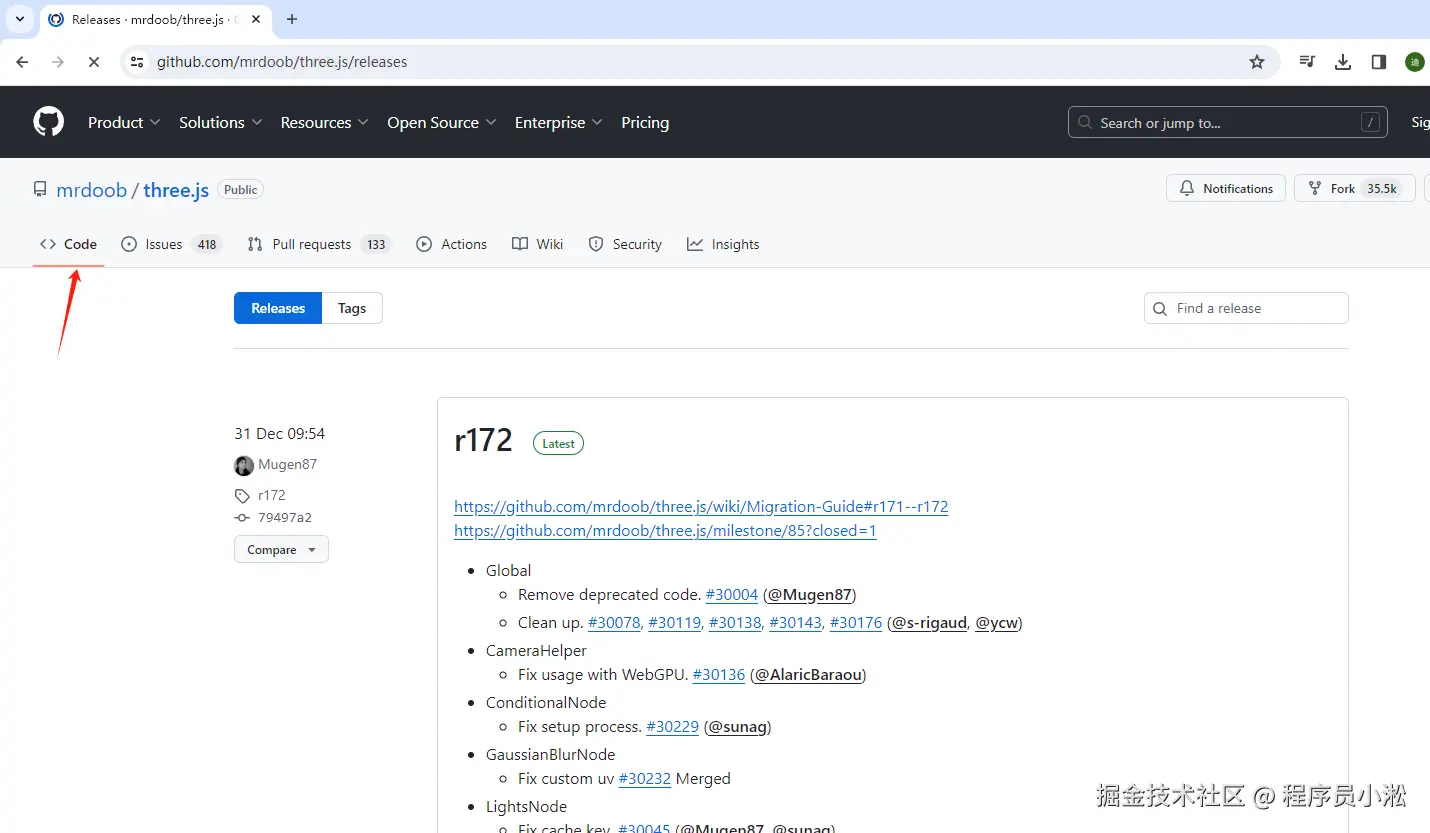
Task: Open pull request #30232
Action: tap(645, 778)
